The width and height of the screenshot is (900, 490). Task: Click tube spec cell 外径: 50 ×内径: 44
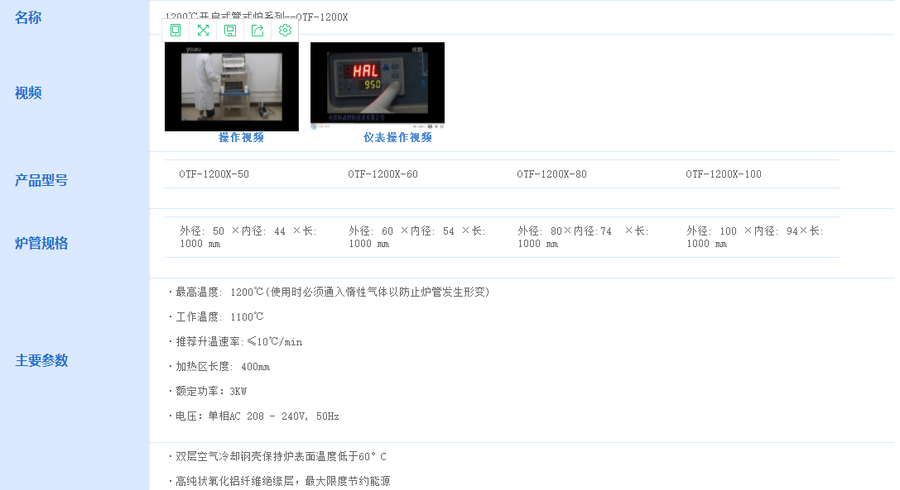point(249,238)
